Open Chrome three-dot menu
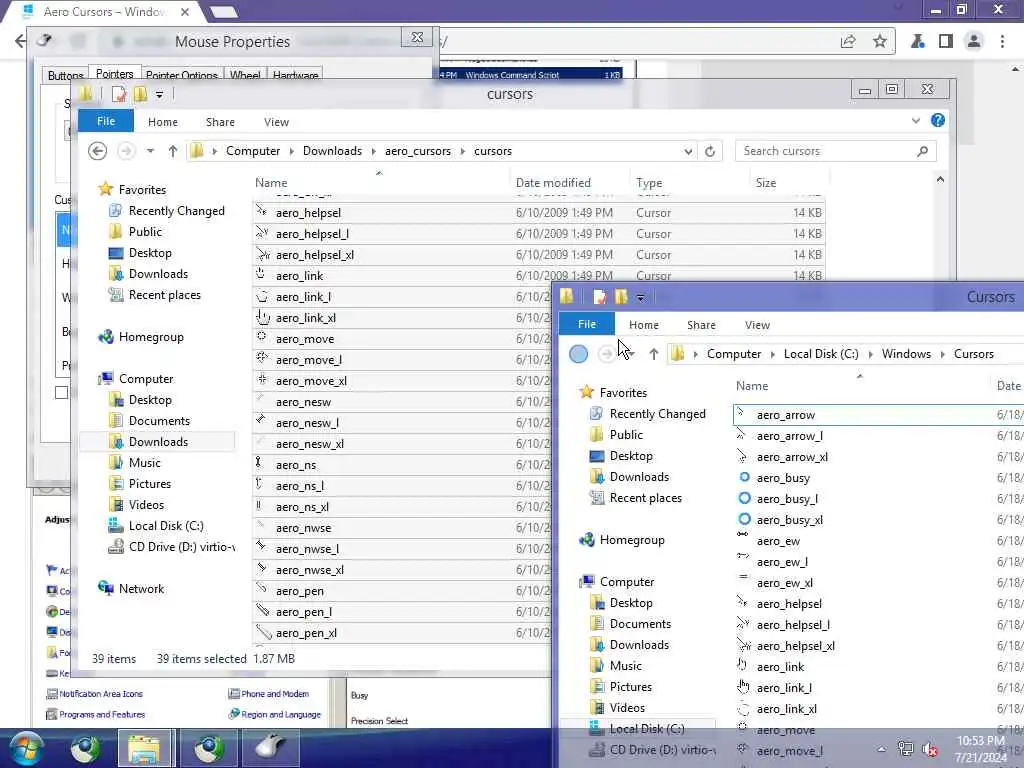Viewport: 1024px width, 768px height. coord(1002,41)
